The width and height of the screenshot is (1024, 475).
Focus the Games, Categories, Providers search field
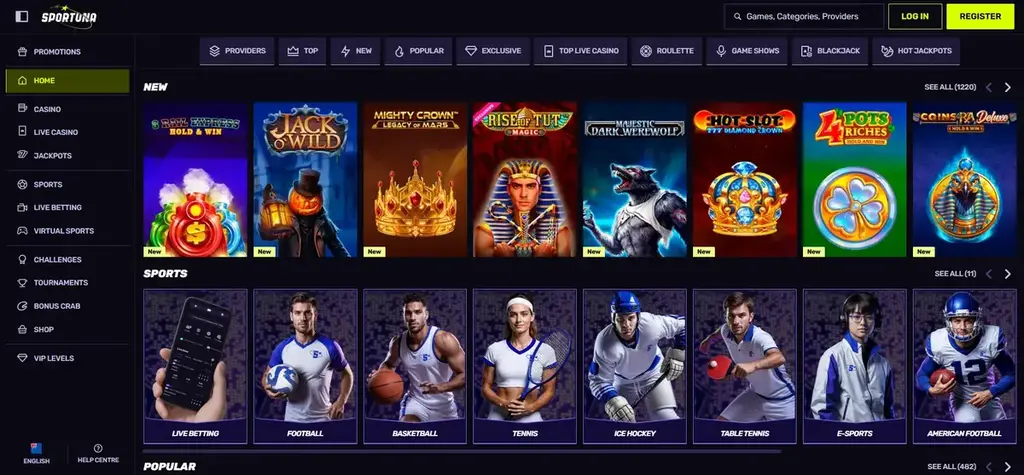click(x=804, y=16)
